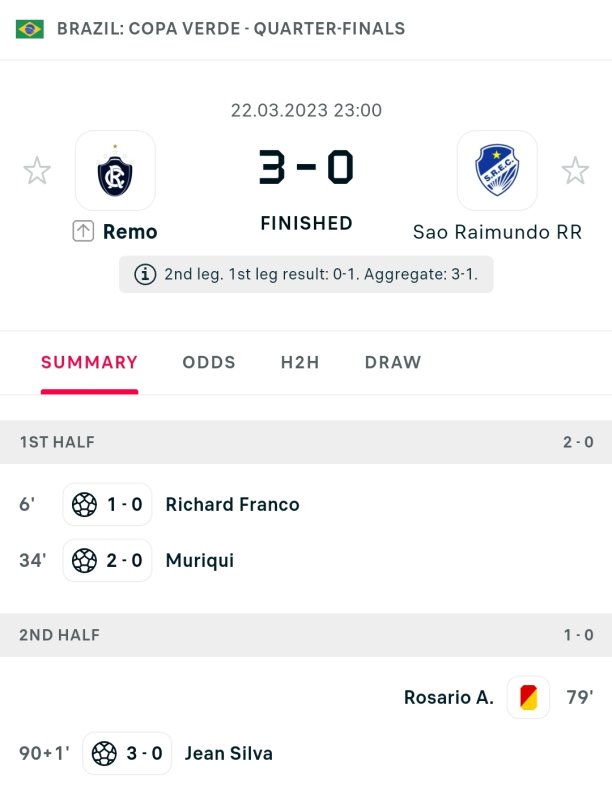
Task: Click the promotion arrow icon beside Remo
Action: tap(83, 231)
